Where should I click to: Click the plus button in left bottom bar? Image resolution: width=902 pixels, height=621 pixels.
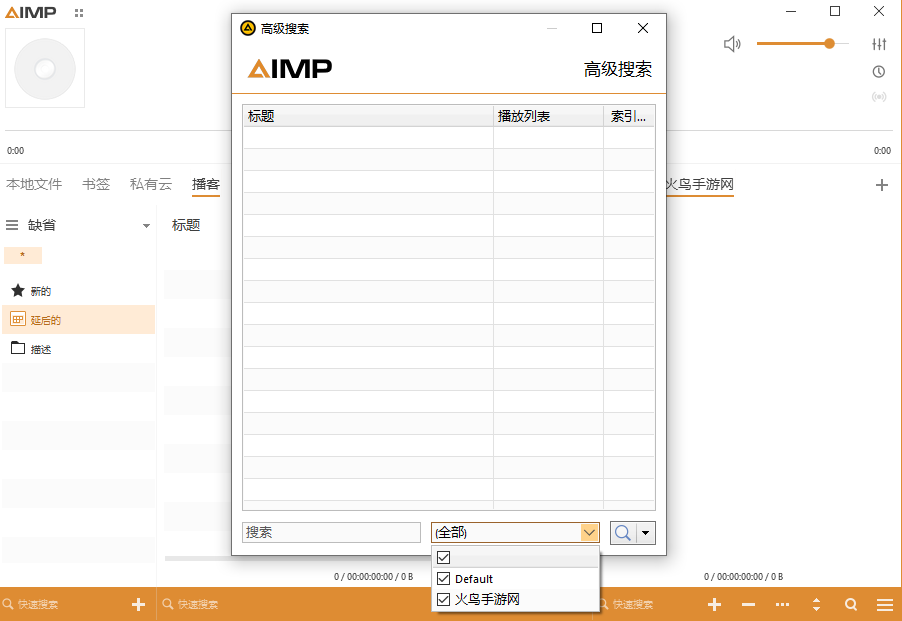(x=138, y=604)
